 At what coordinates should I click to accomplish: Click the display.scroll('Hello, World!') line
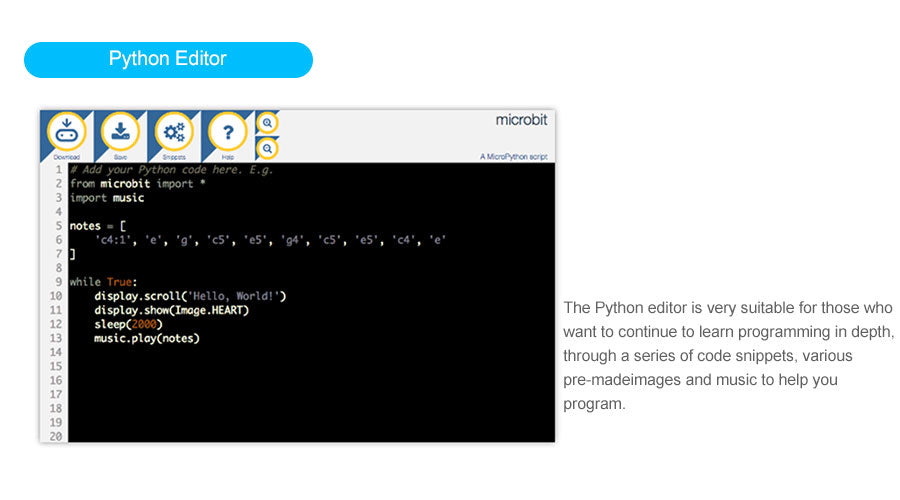click(x=190, y=296)
